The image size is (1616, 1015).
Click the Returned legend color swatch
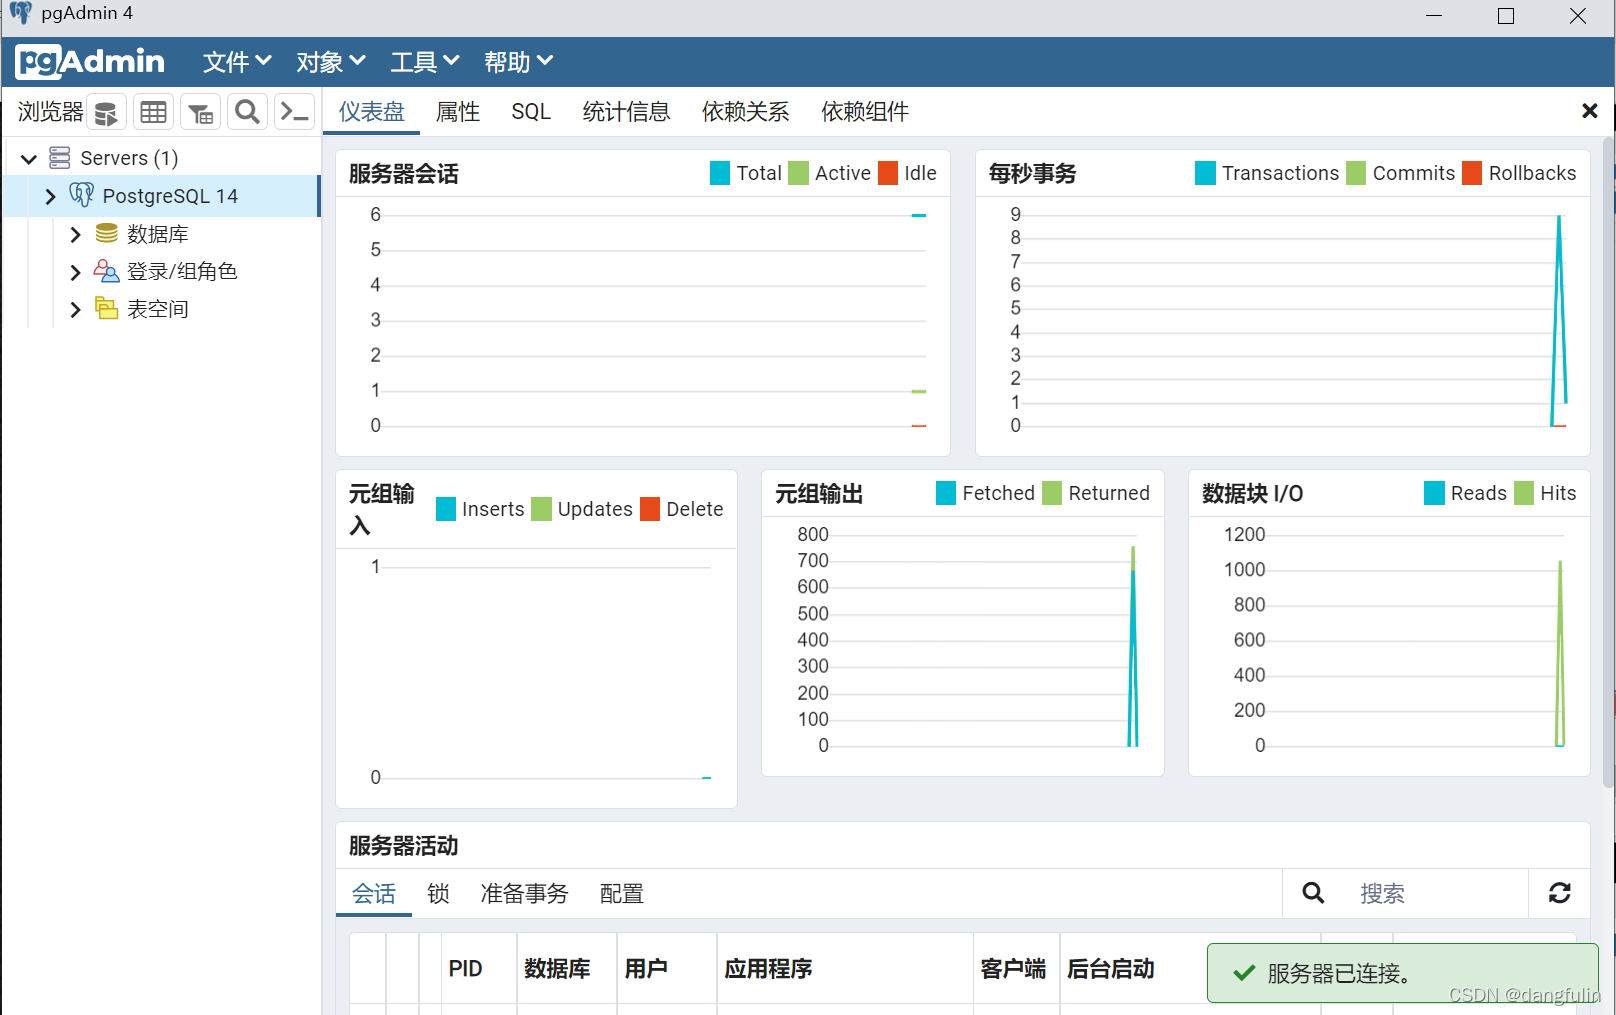pyautogui.click(x=1052, y=493)
